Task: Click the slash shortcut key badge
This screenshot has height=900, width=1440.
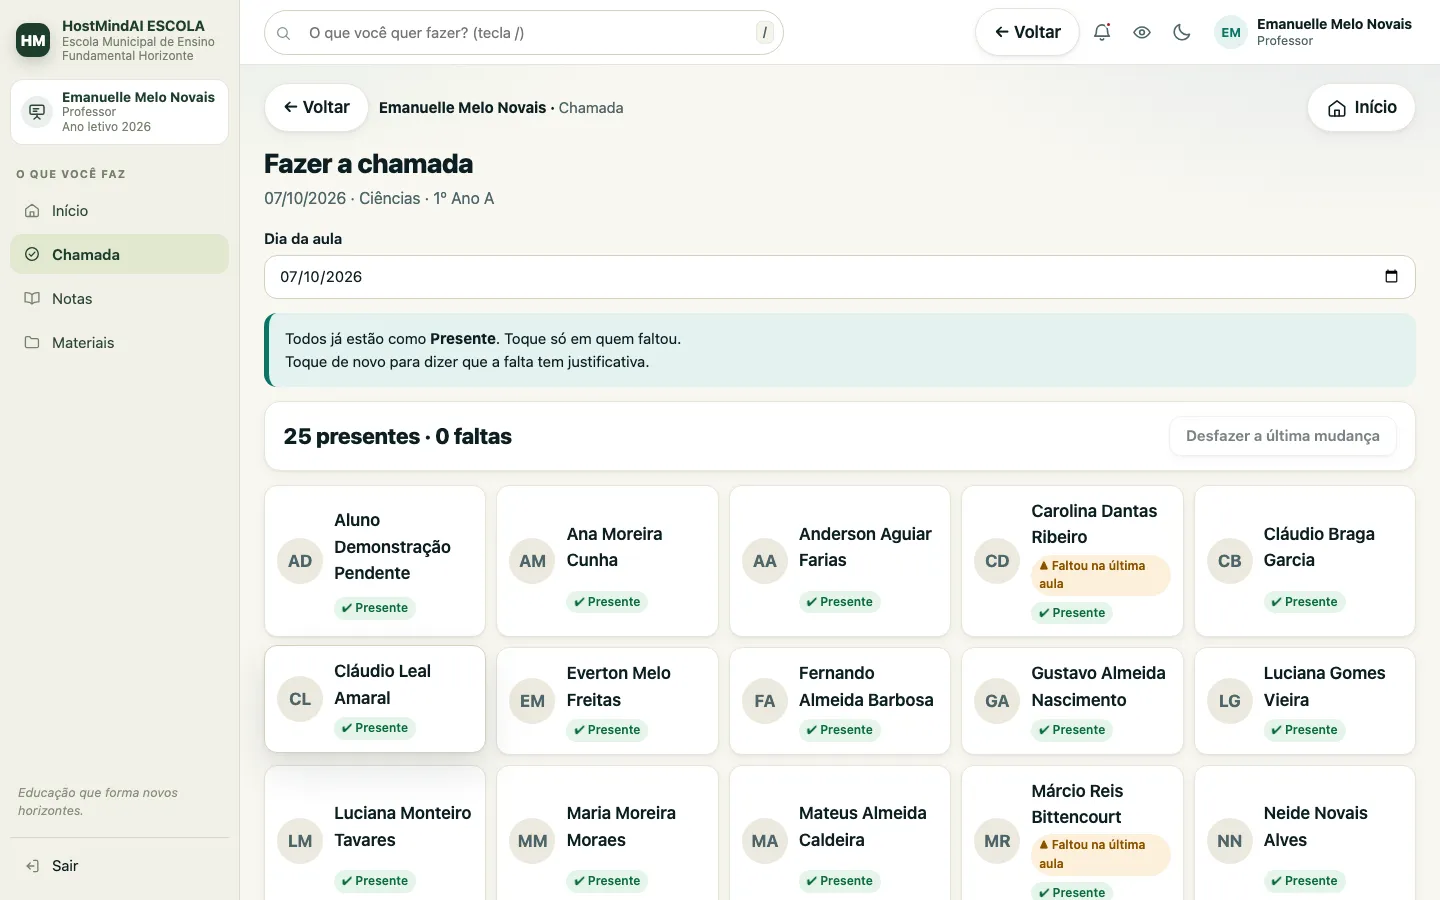Action: [x=765, y=33]
